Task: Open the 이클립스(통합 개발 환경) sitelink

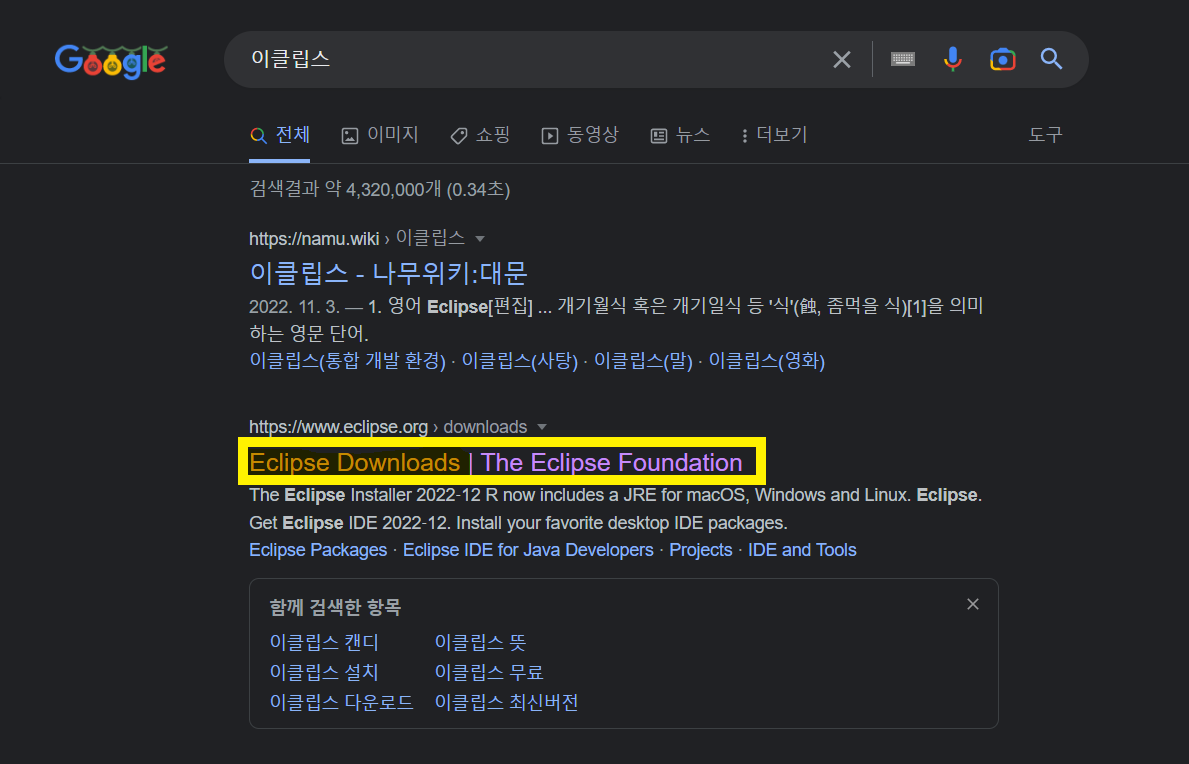Action: pos(347,361)
